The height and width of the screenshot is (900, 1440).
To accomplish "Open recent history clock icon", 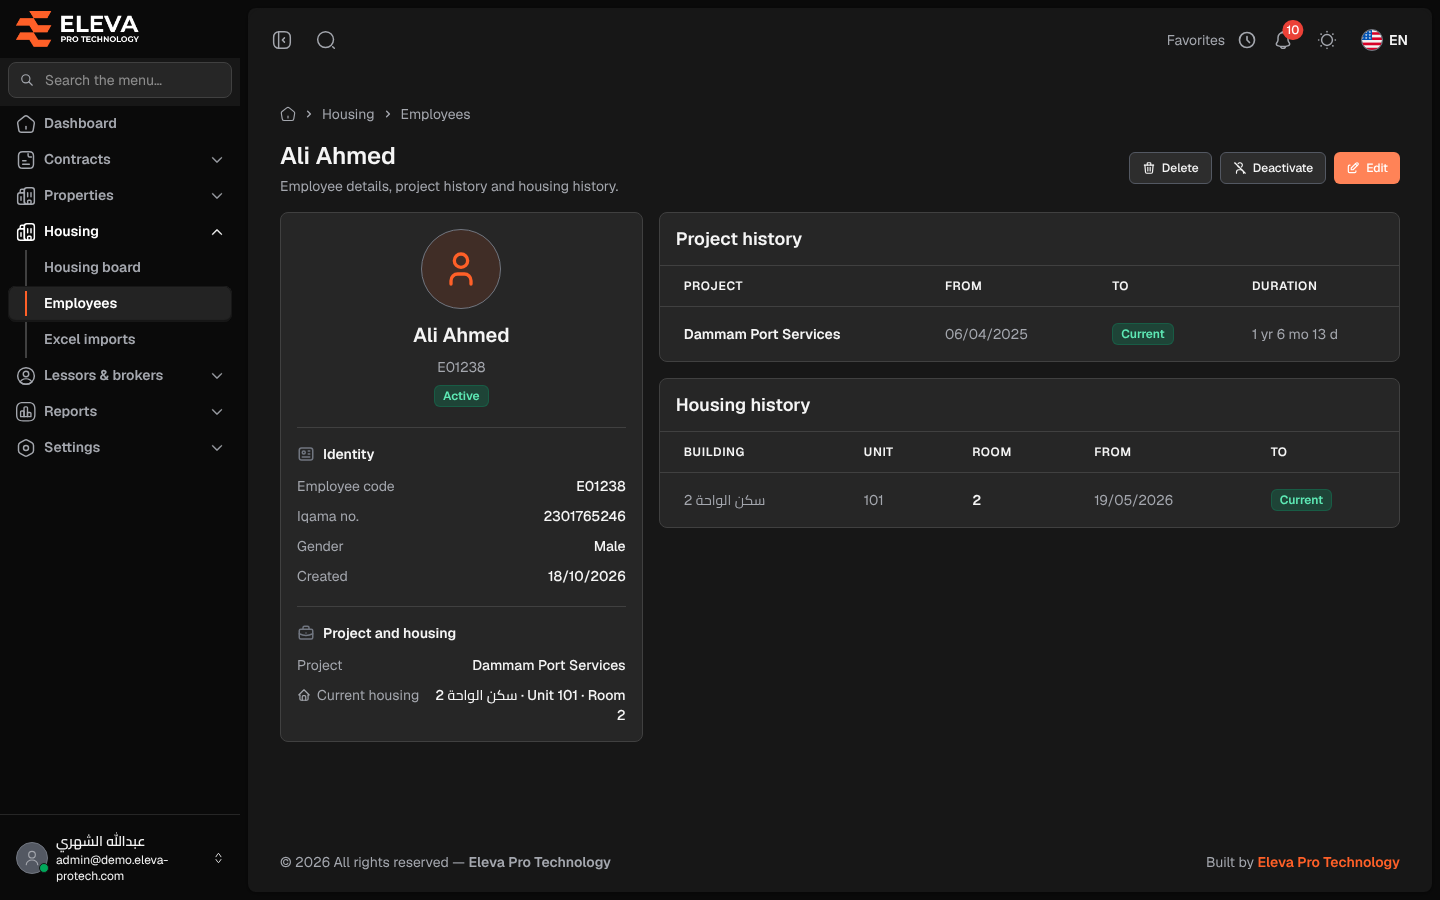I will 1247,40.
